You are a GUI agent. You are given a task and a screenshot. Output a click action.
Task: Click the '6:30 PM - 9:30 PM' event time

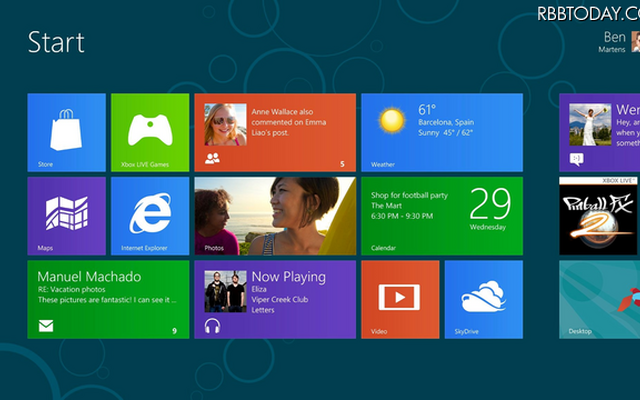click(402, 216)
